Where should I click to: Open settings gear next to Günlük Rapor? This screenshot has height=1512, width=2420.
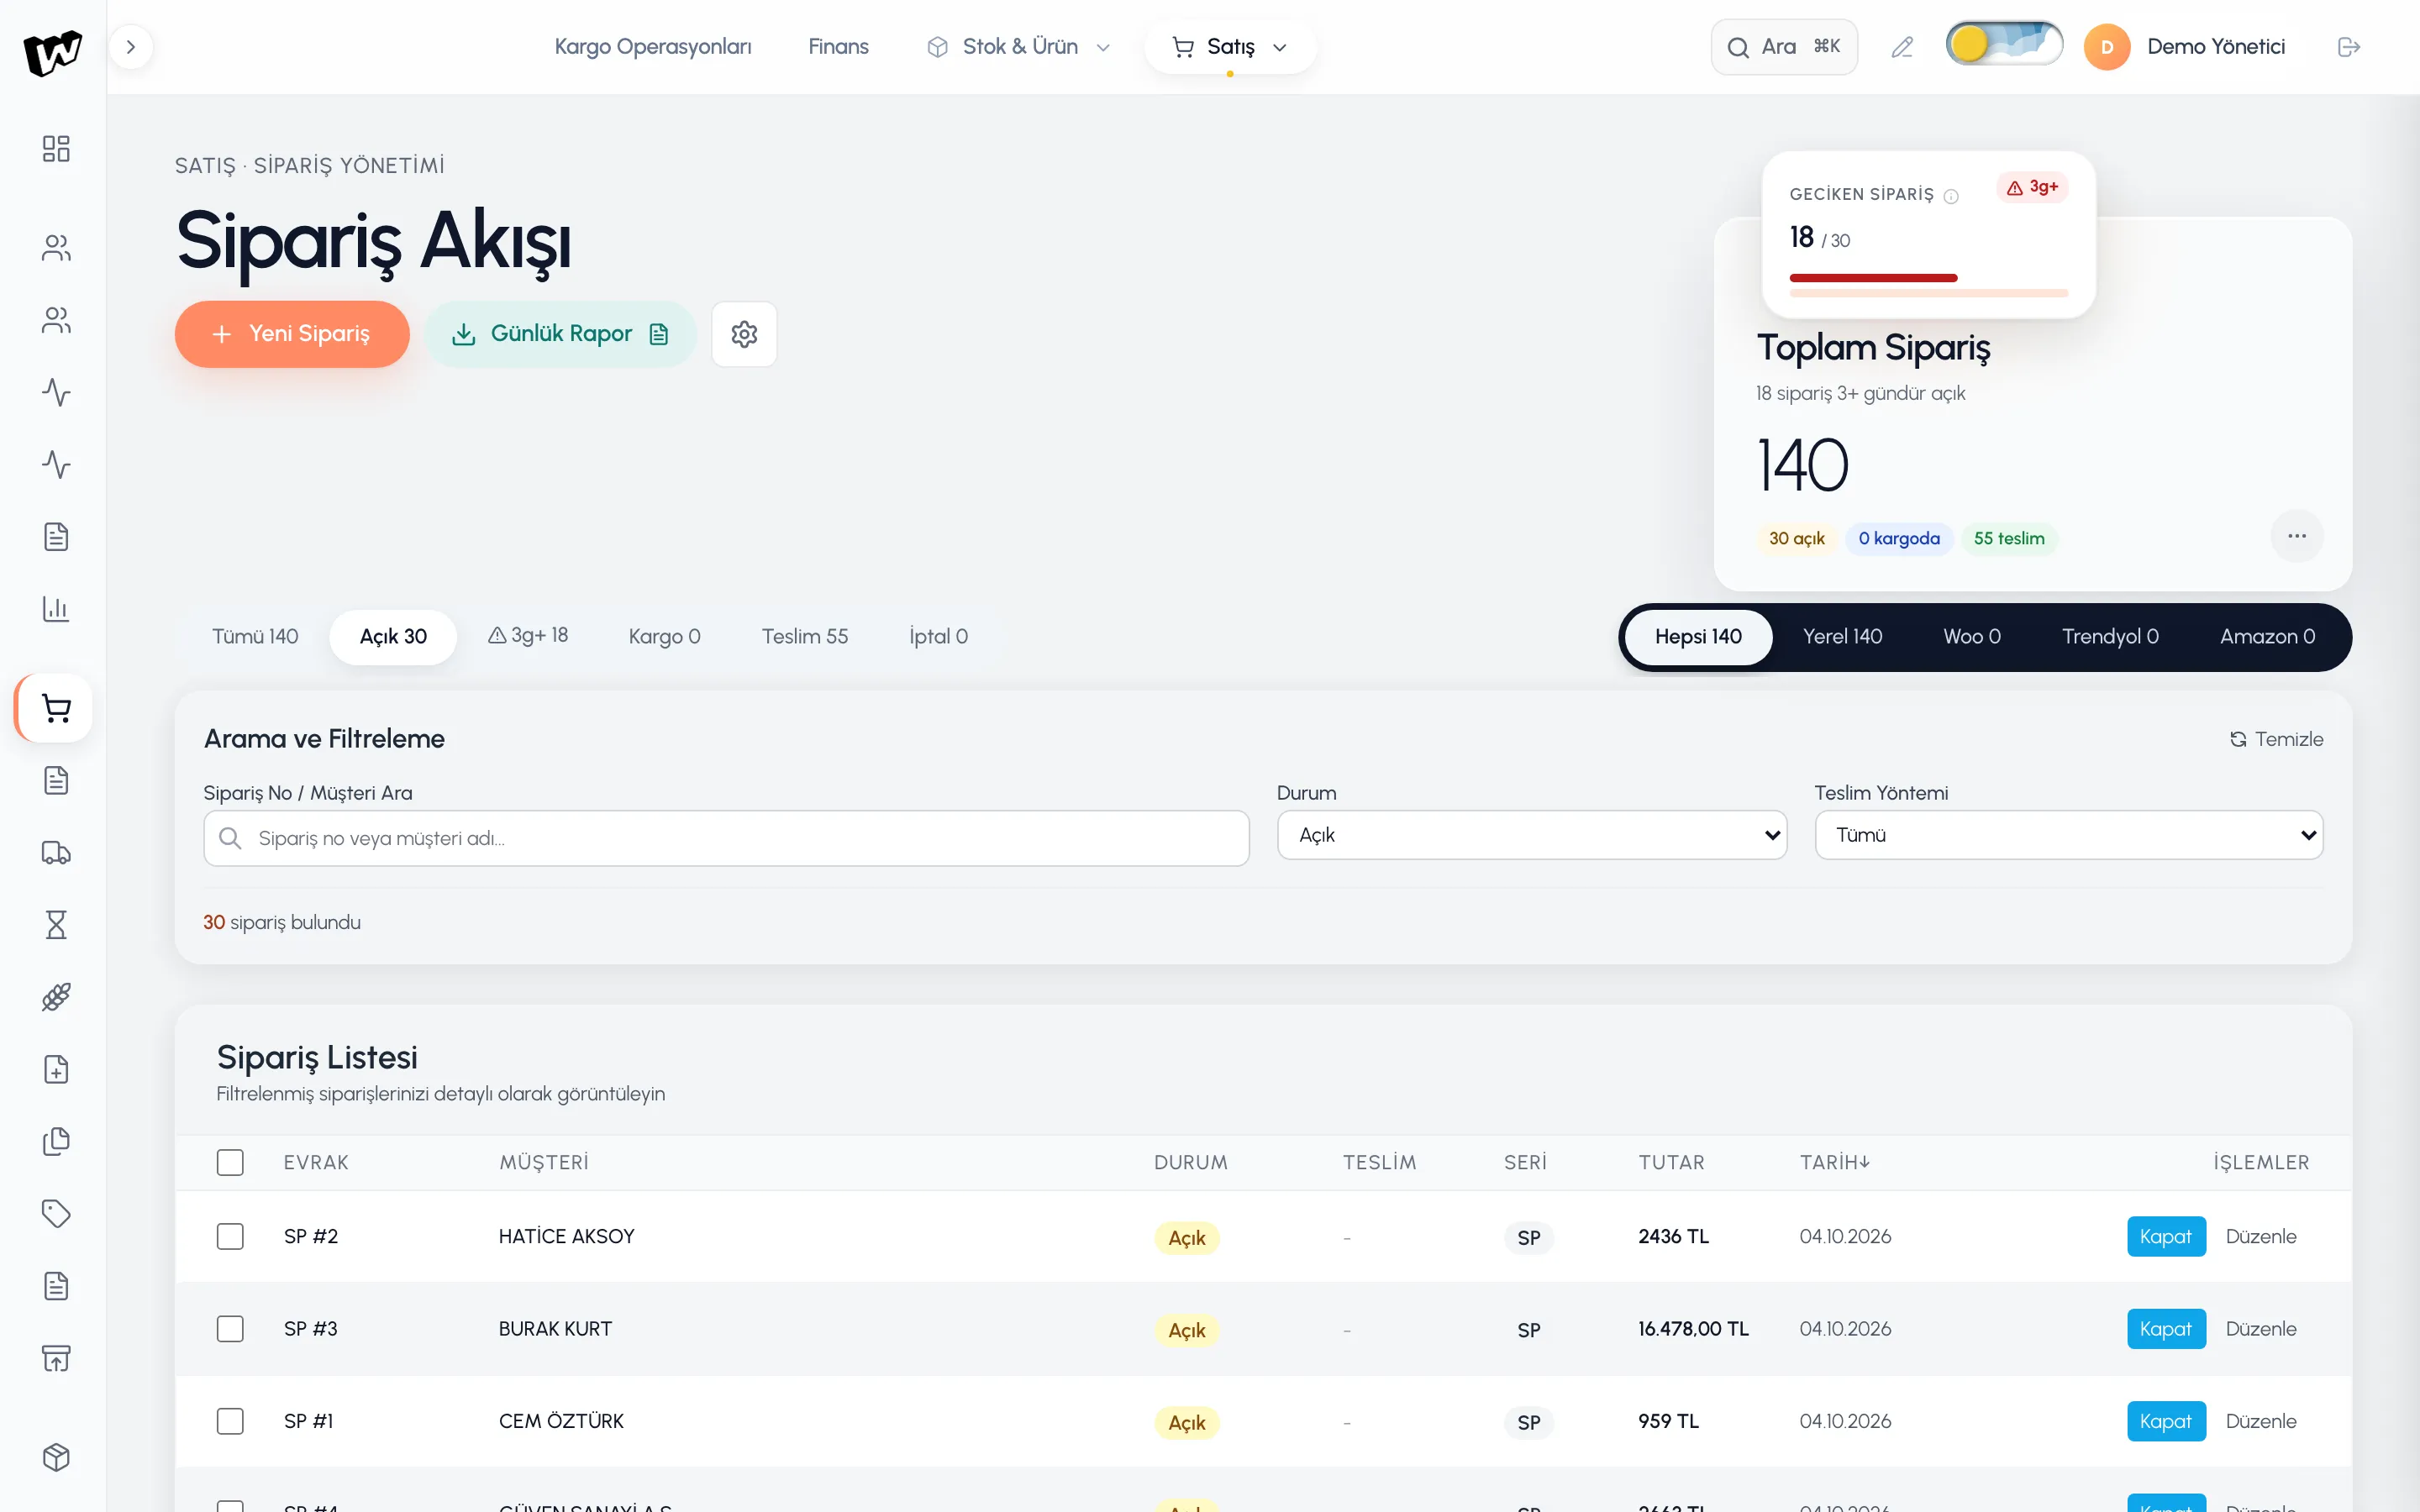tap(744, 334)
